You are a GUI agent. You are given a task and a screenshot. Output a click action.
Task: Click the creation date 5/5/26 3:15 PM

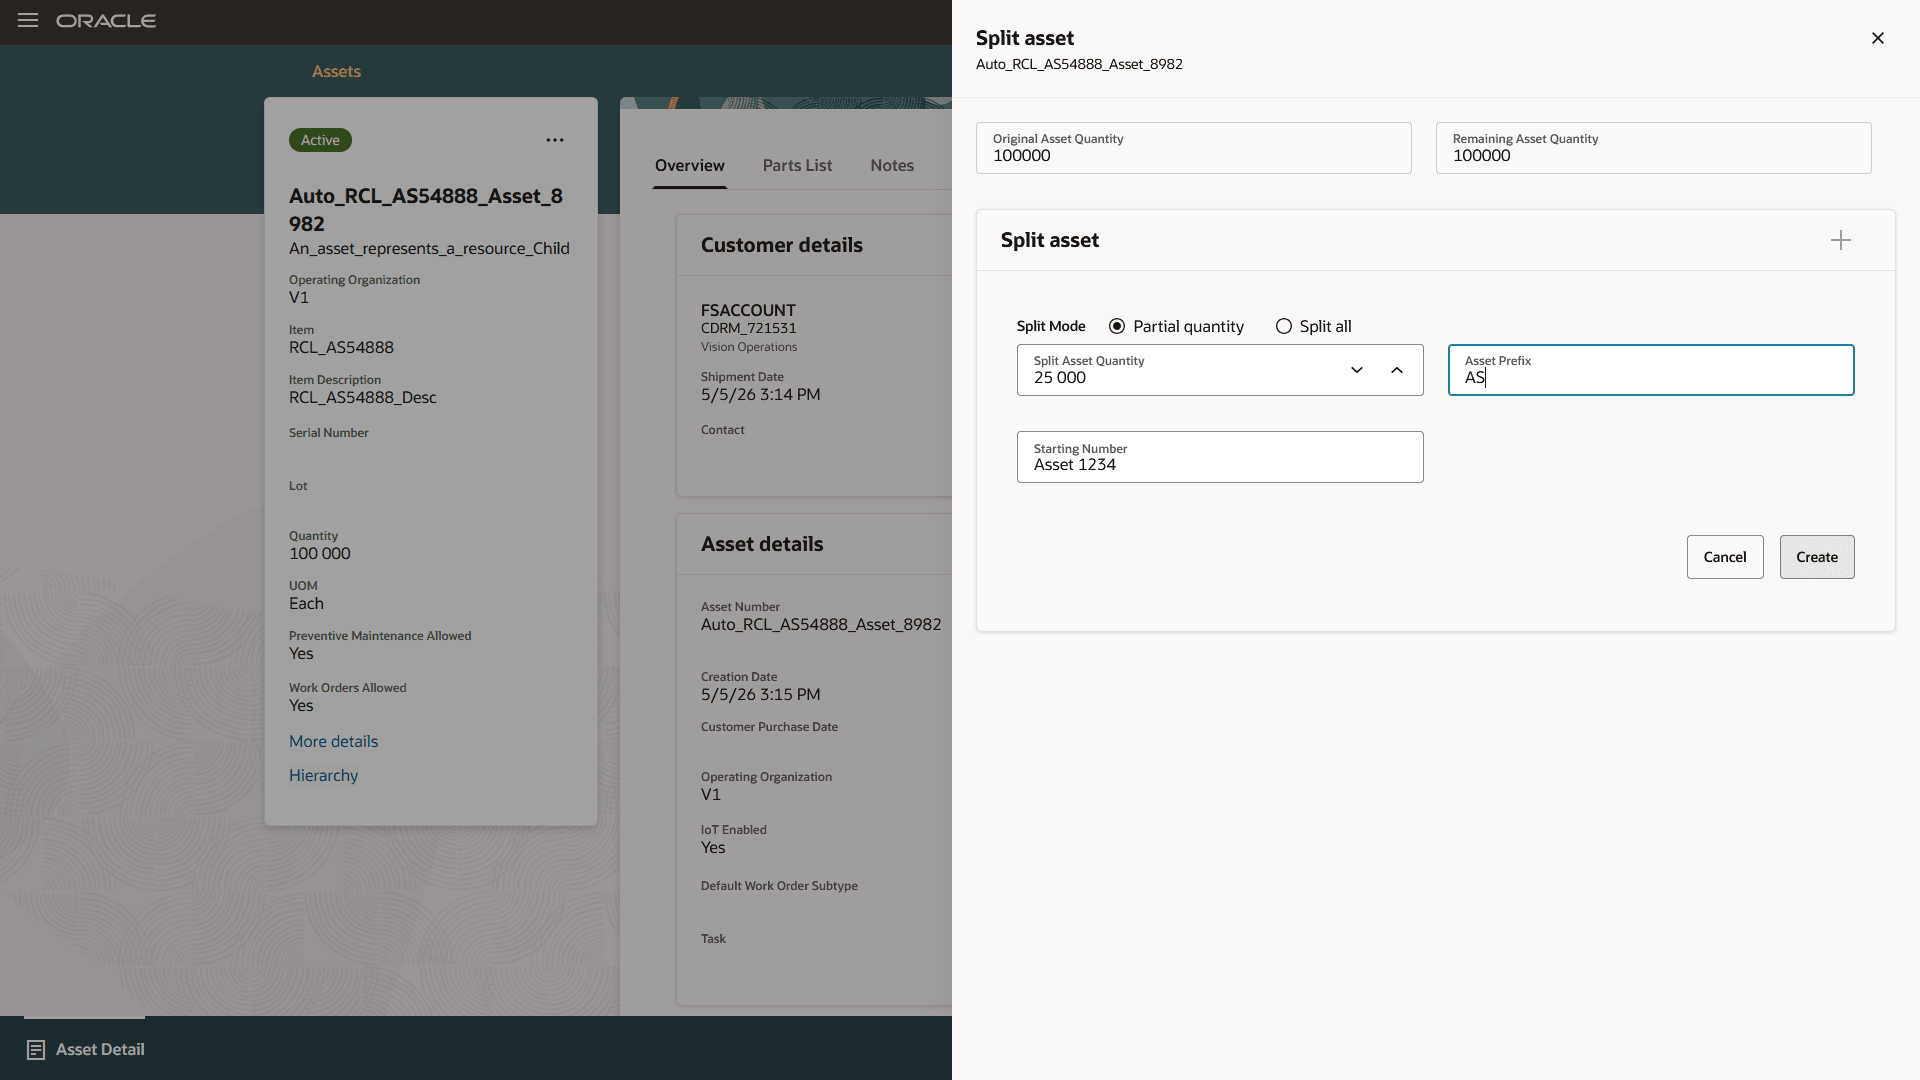coord(761,695)
